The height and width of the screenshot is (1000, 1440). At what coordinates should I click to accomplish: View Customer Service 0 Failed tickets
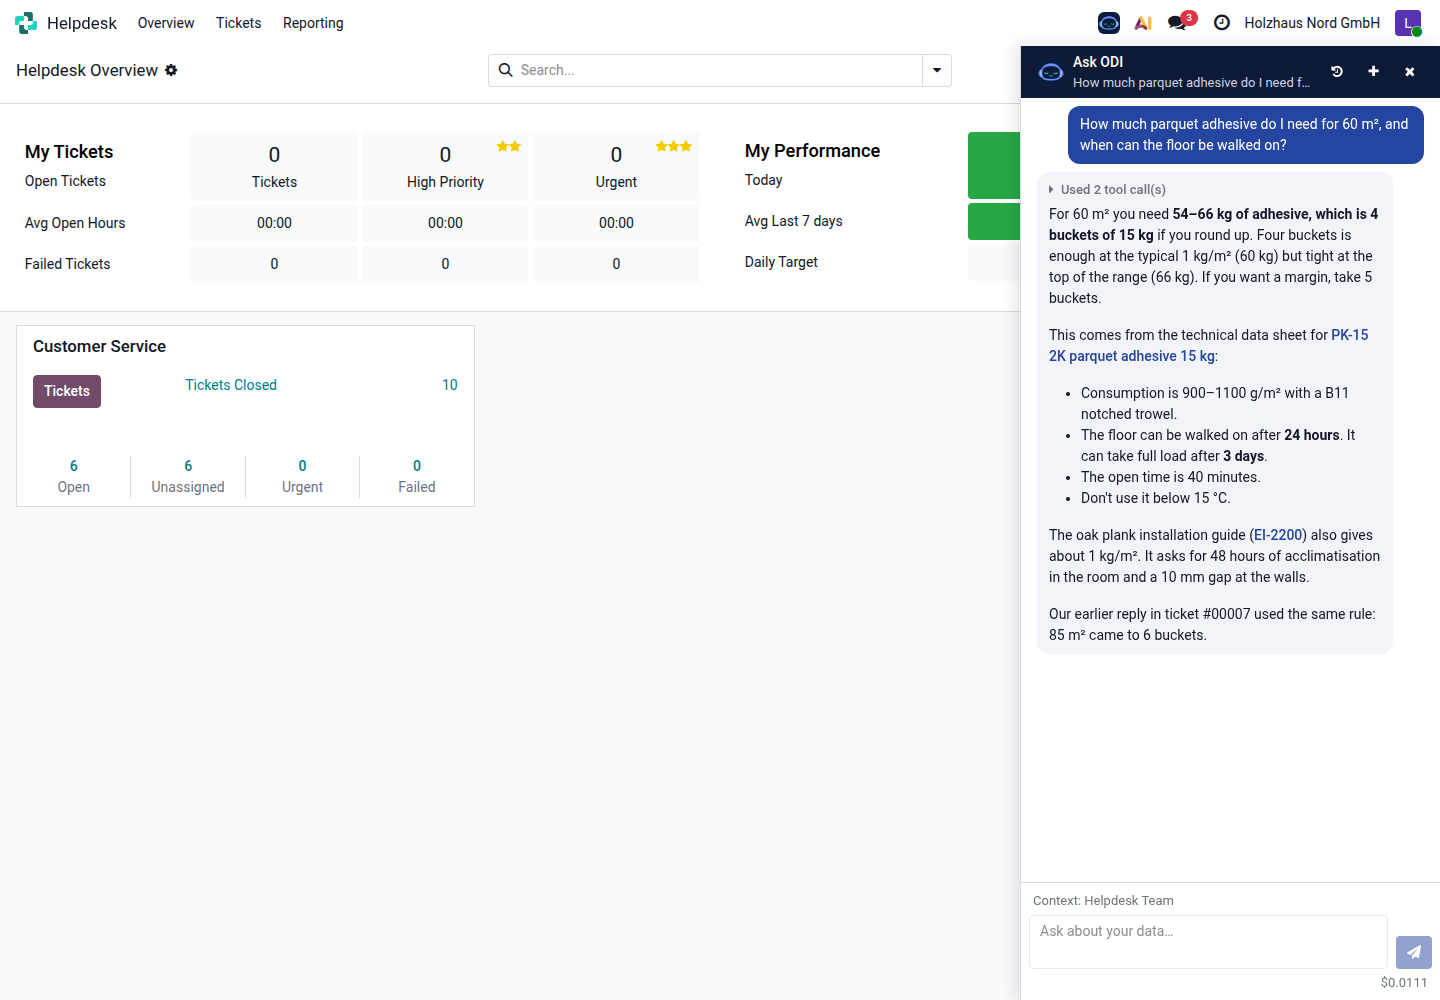click(417, 476)
